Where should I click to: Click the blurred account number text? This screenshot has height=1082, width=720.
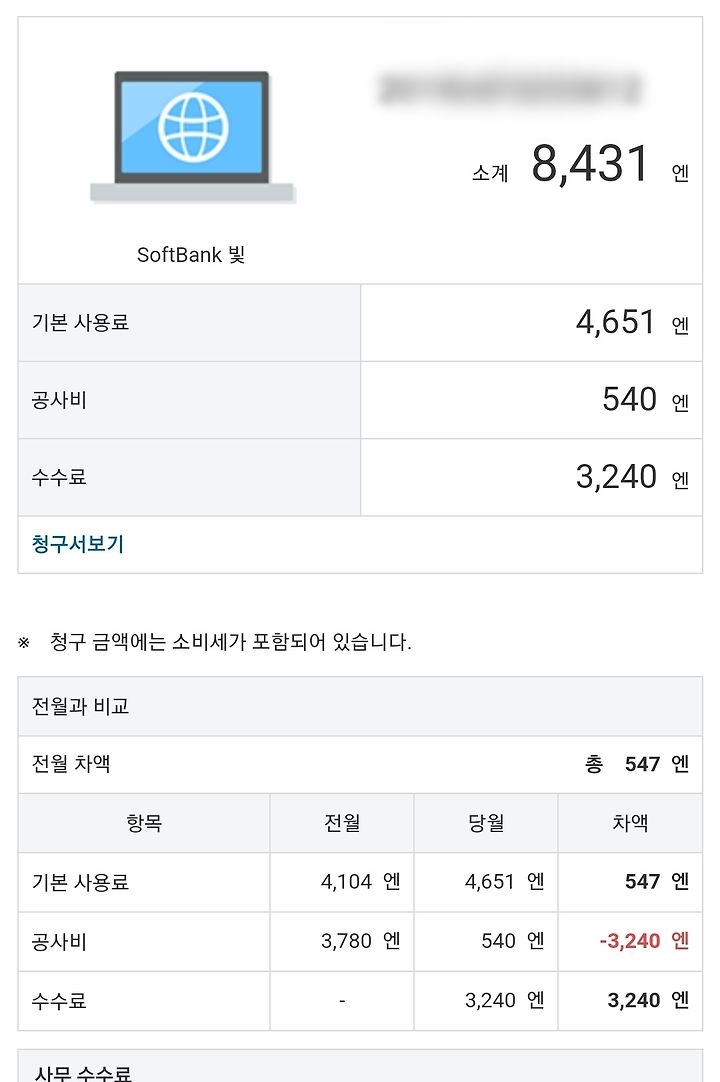click(509, 90)
